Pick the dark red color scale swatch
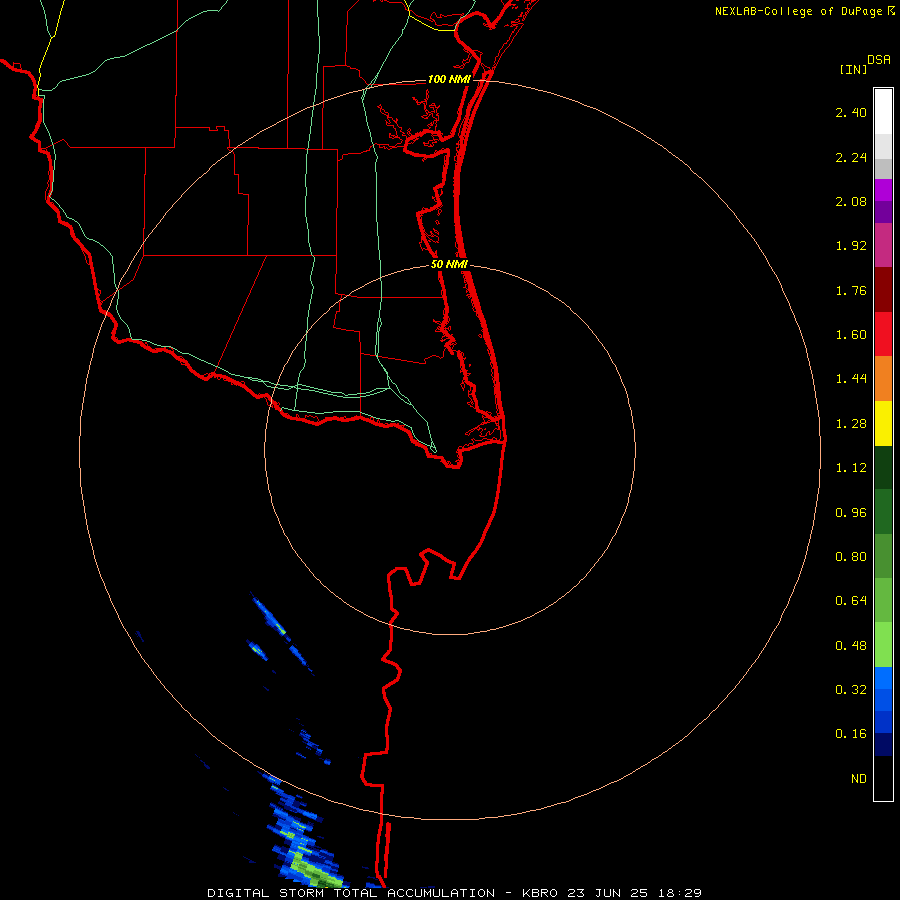Viewport: 900px width, 900px height. [x=883, y=290]
